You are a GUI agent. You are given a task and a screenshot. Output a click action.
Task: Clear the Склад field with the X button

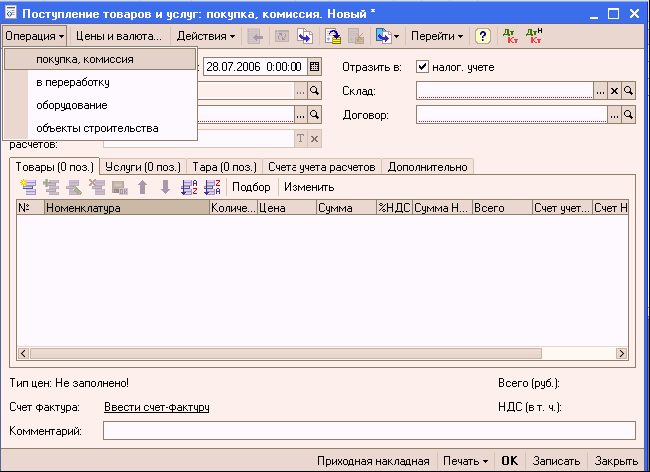(615, 91)
